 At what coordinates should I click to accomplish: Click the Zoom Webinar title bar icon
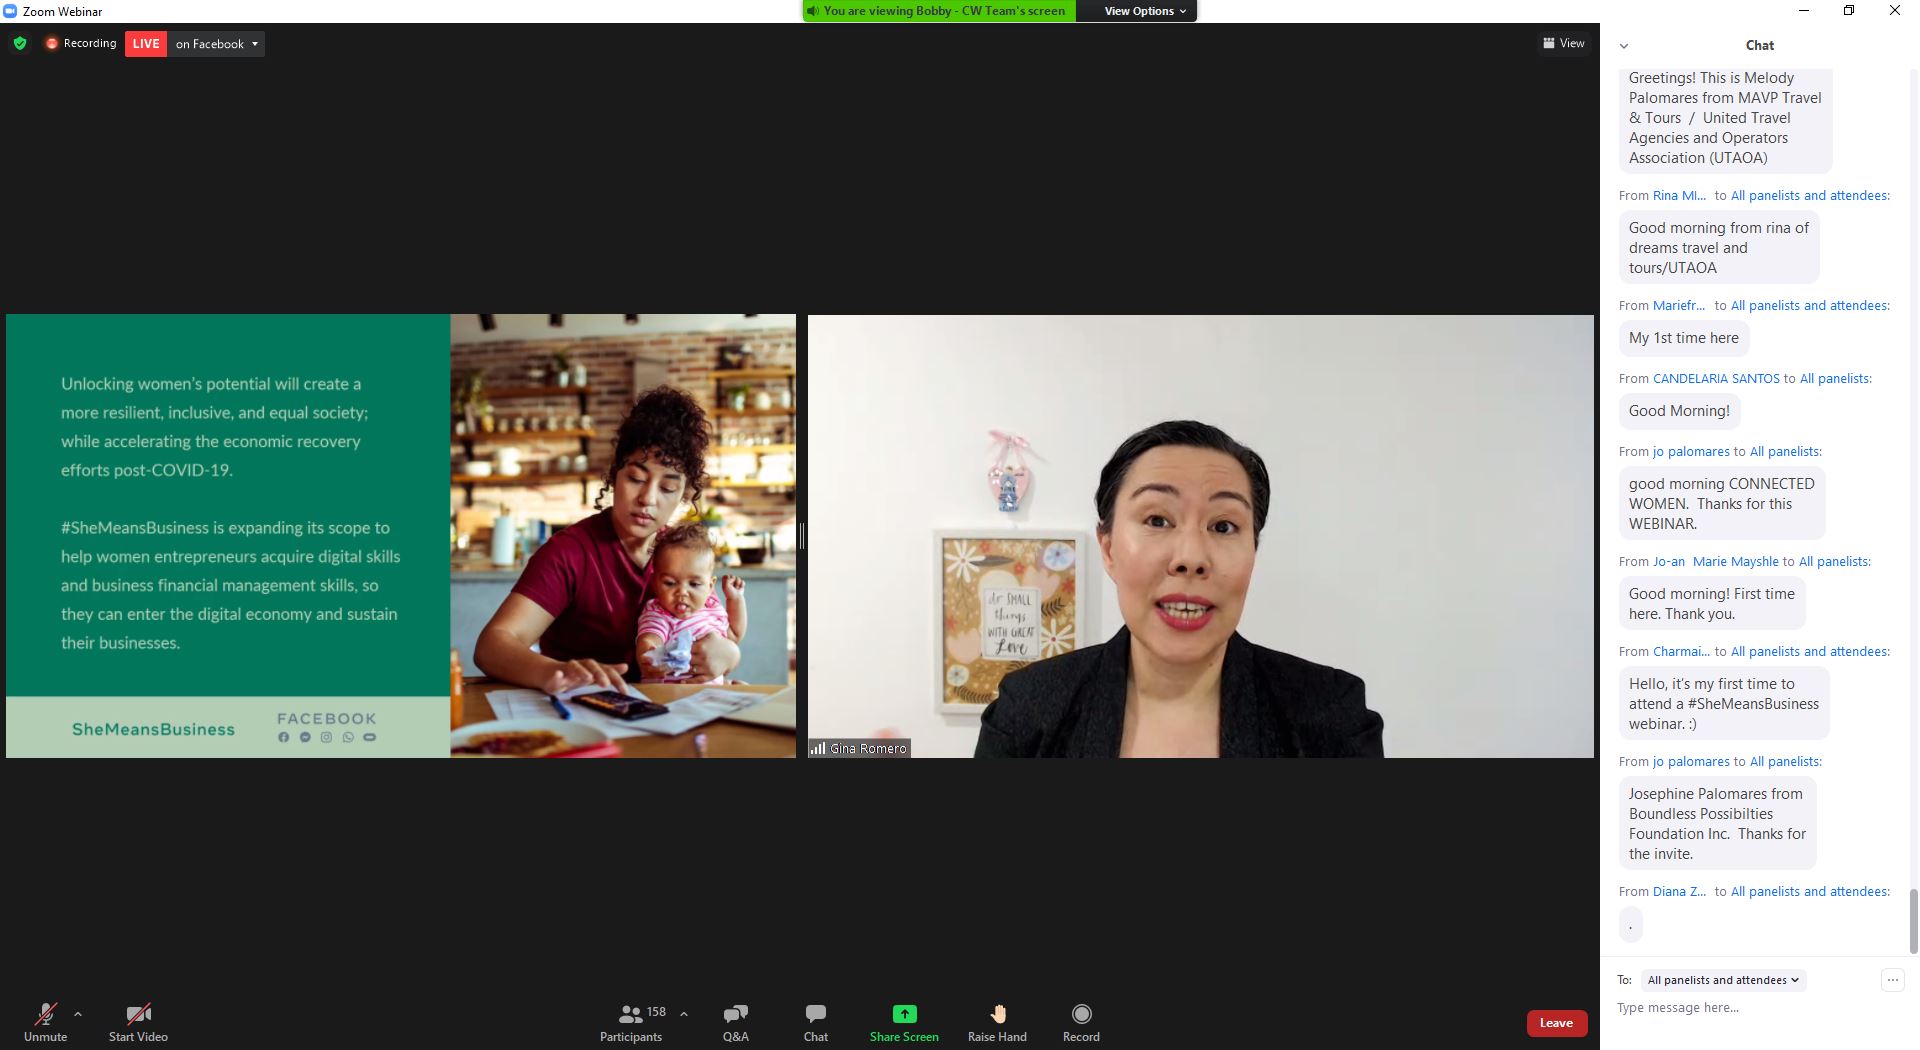click(10, 11)
